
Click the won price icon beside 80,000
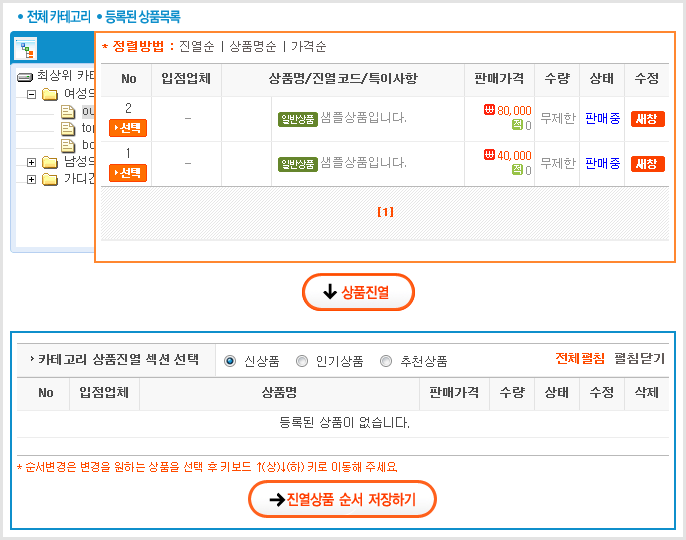pyautogui.click(x=489, y=110)
